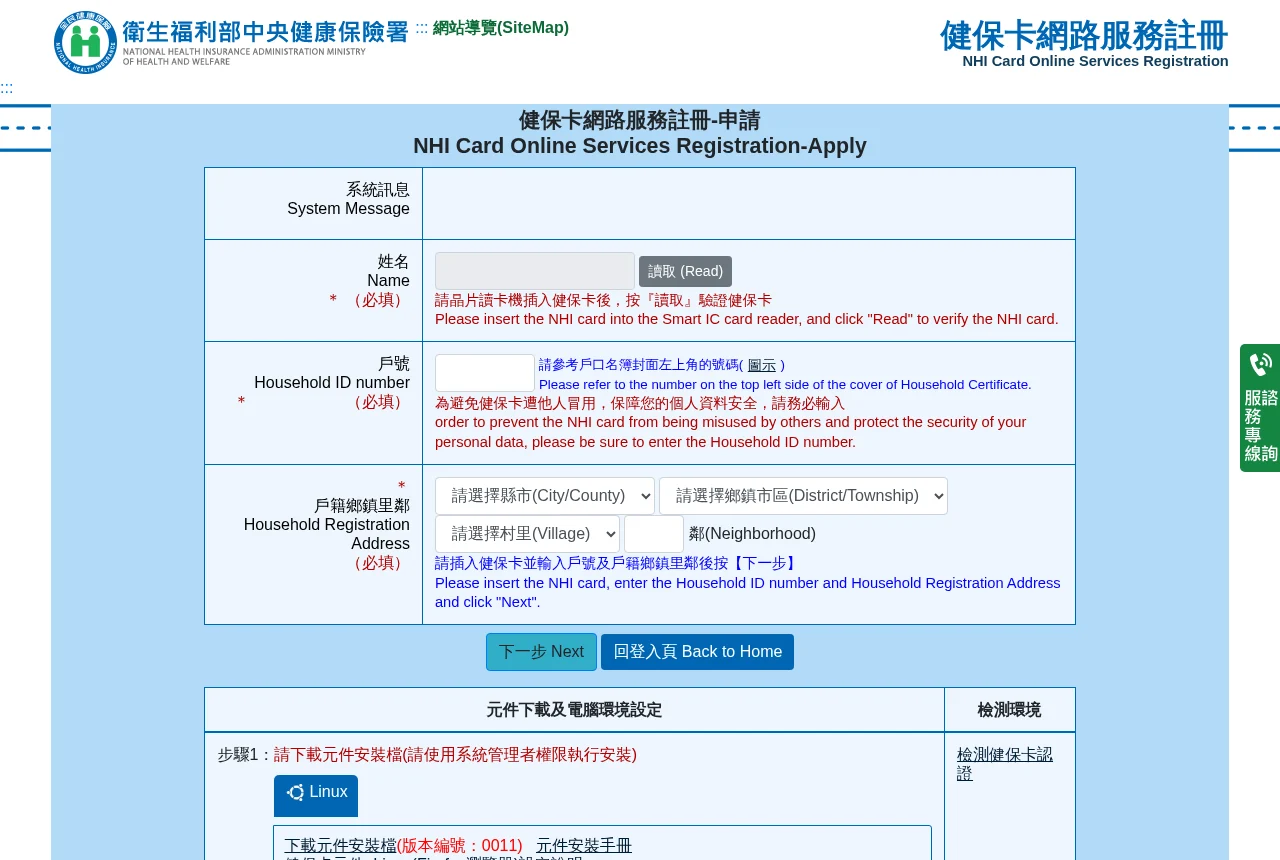Click the NHI Administration logo
The image size is (1280, 860).
tap(231, 42)
